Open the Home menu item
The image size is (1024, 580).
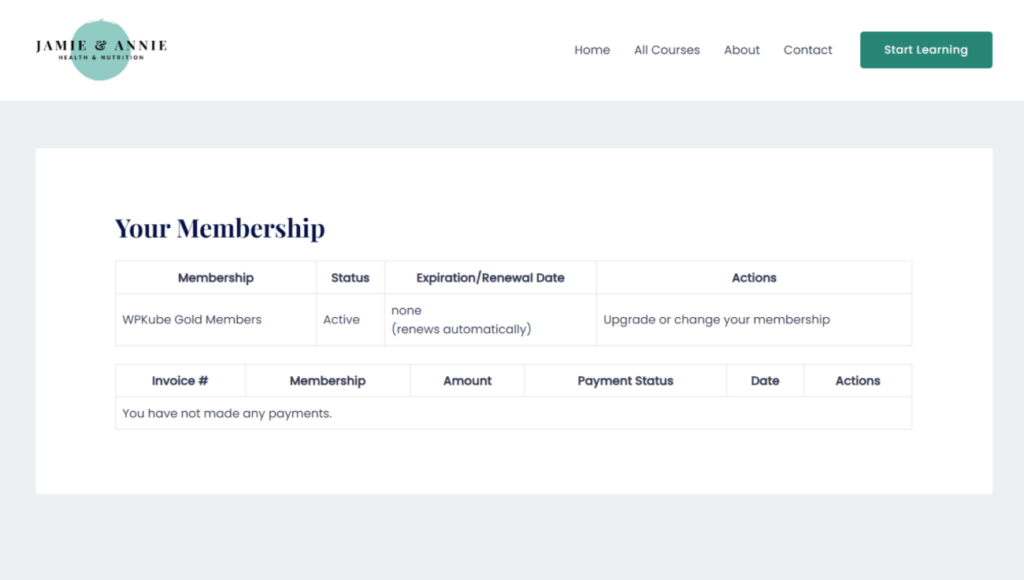click(x=592, y=50)
